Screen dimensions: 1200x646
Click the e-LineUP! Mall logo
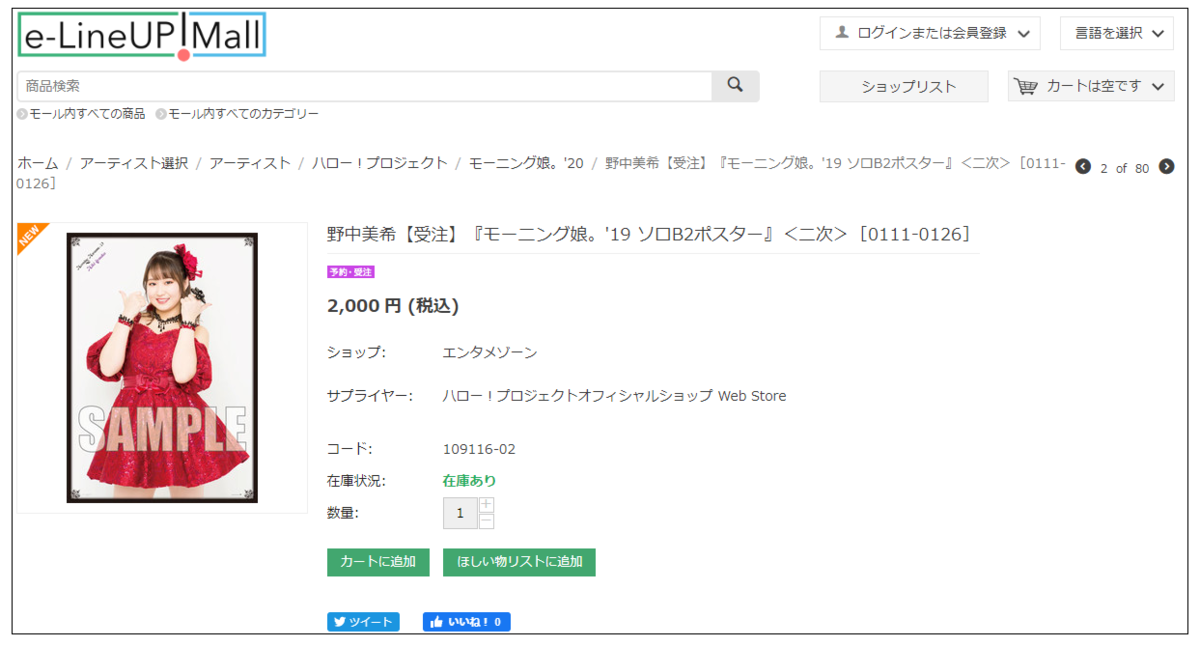[141, 37]
